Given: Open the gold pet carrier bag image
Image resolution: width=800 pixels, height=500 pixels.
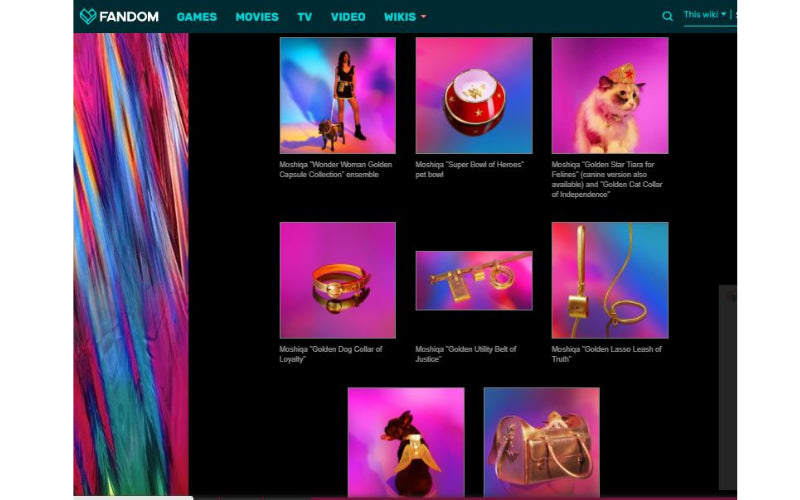Looking at the screenshot, I should 541,441.
